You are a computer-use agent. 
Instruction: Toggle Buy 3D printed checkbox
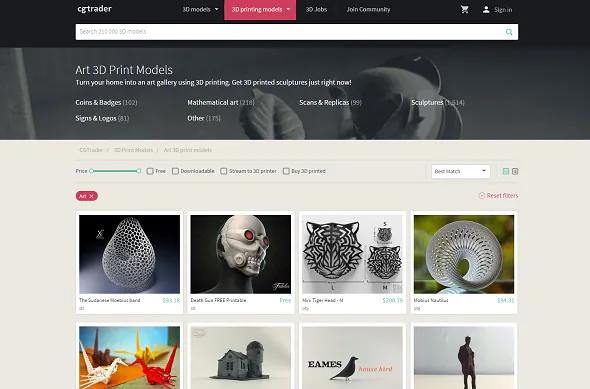point(286,171)
